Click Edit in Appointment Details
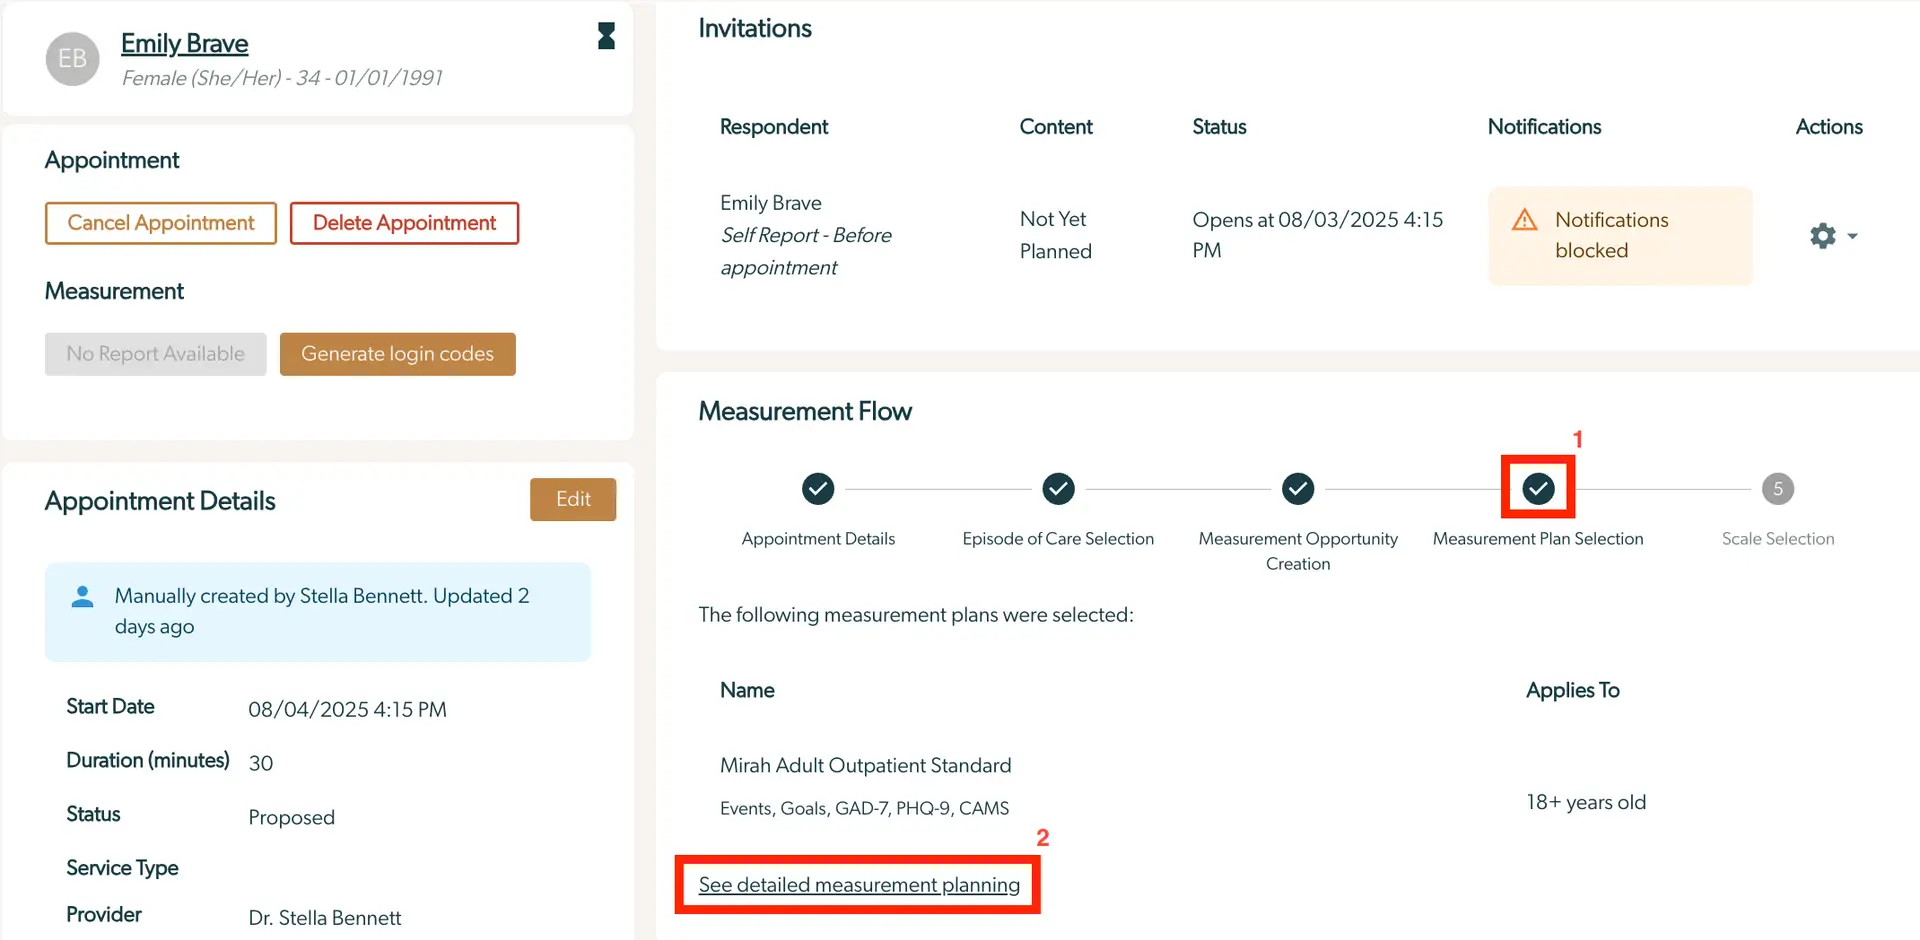The height and width of the screenshot is (940, 1920). (573, 499)
